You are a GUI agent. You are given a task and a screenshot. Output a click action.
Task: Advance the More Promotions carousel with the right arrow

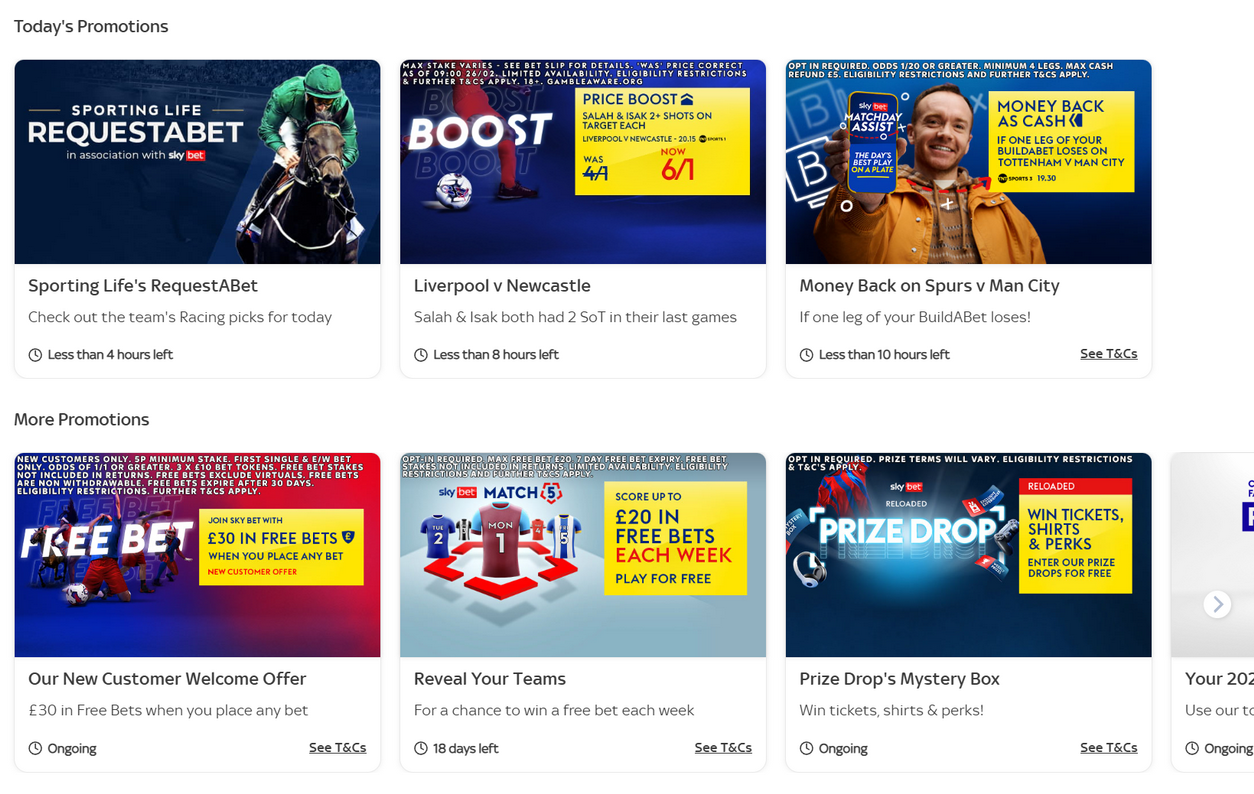point(1217,604)
